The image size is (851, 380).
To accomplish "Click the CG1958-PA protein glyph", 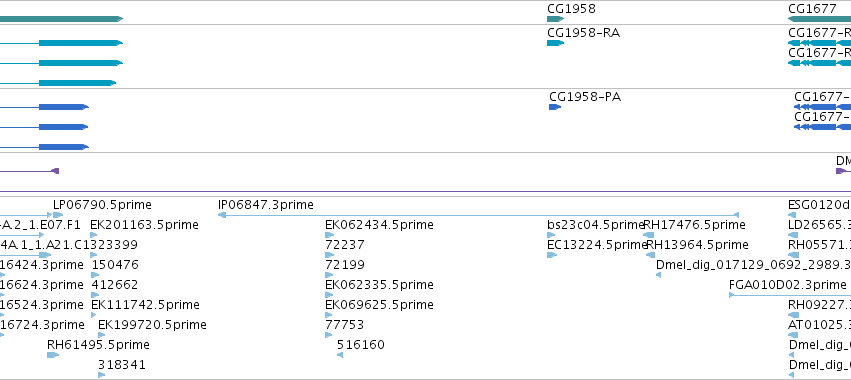I will point(555,107).
